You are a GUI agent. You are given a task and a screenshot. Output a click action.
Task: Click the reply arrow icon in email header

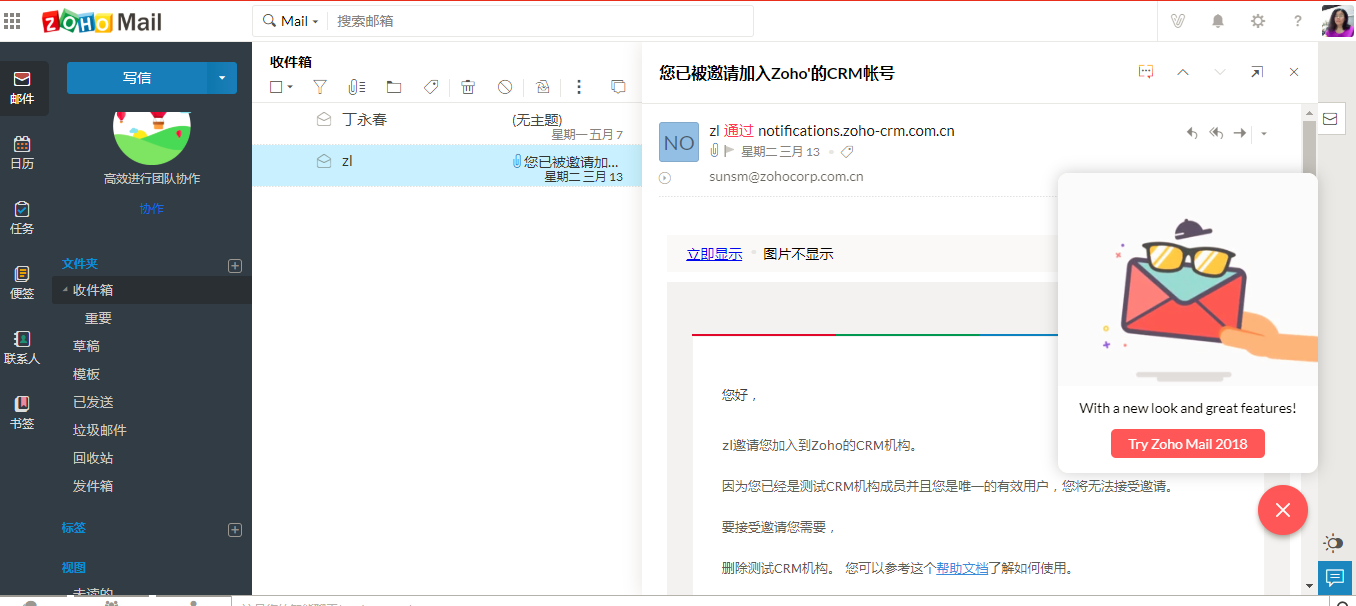tap(1192, 133)
